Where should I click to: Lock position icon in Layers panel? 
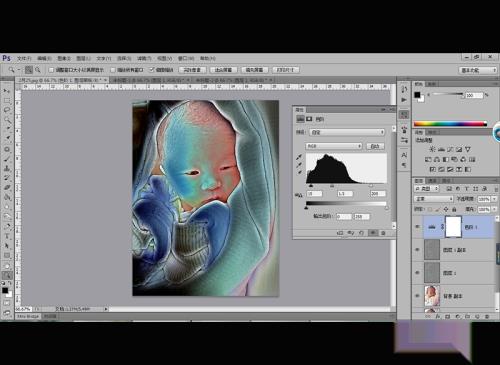pos(446,209)
